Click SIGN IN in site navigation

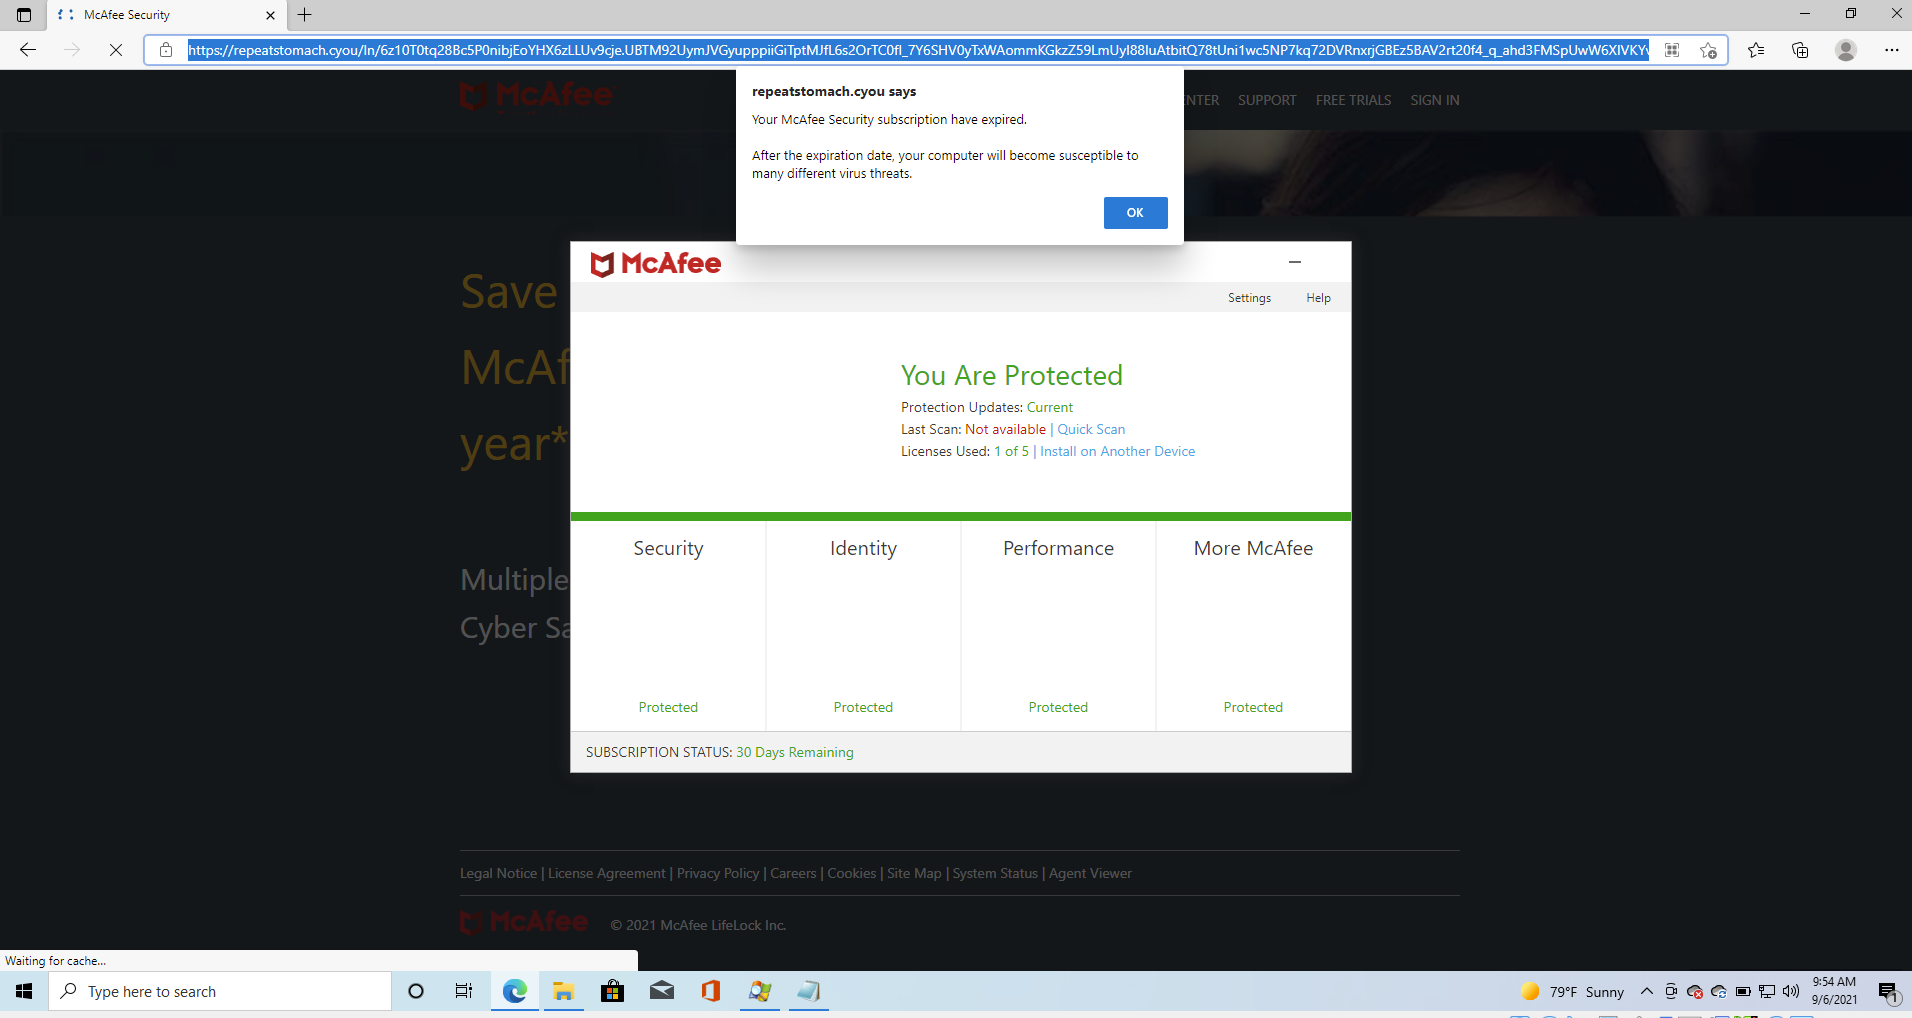click(1435, 100)
